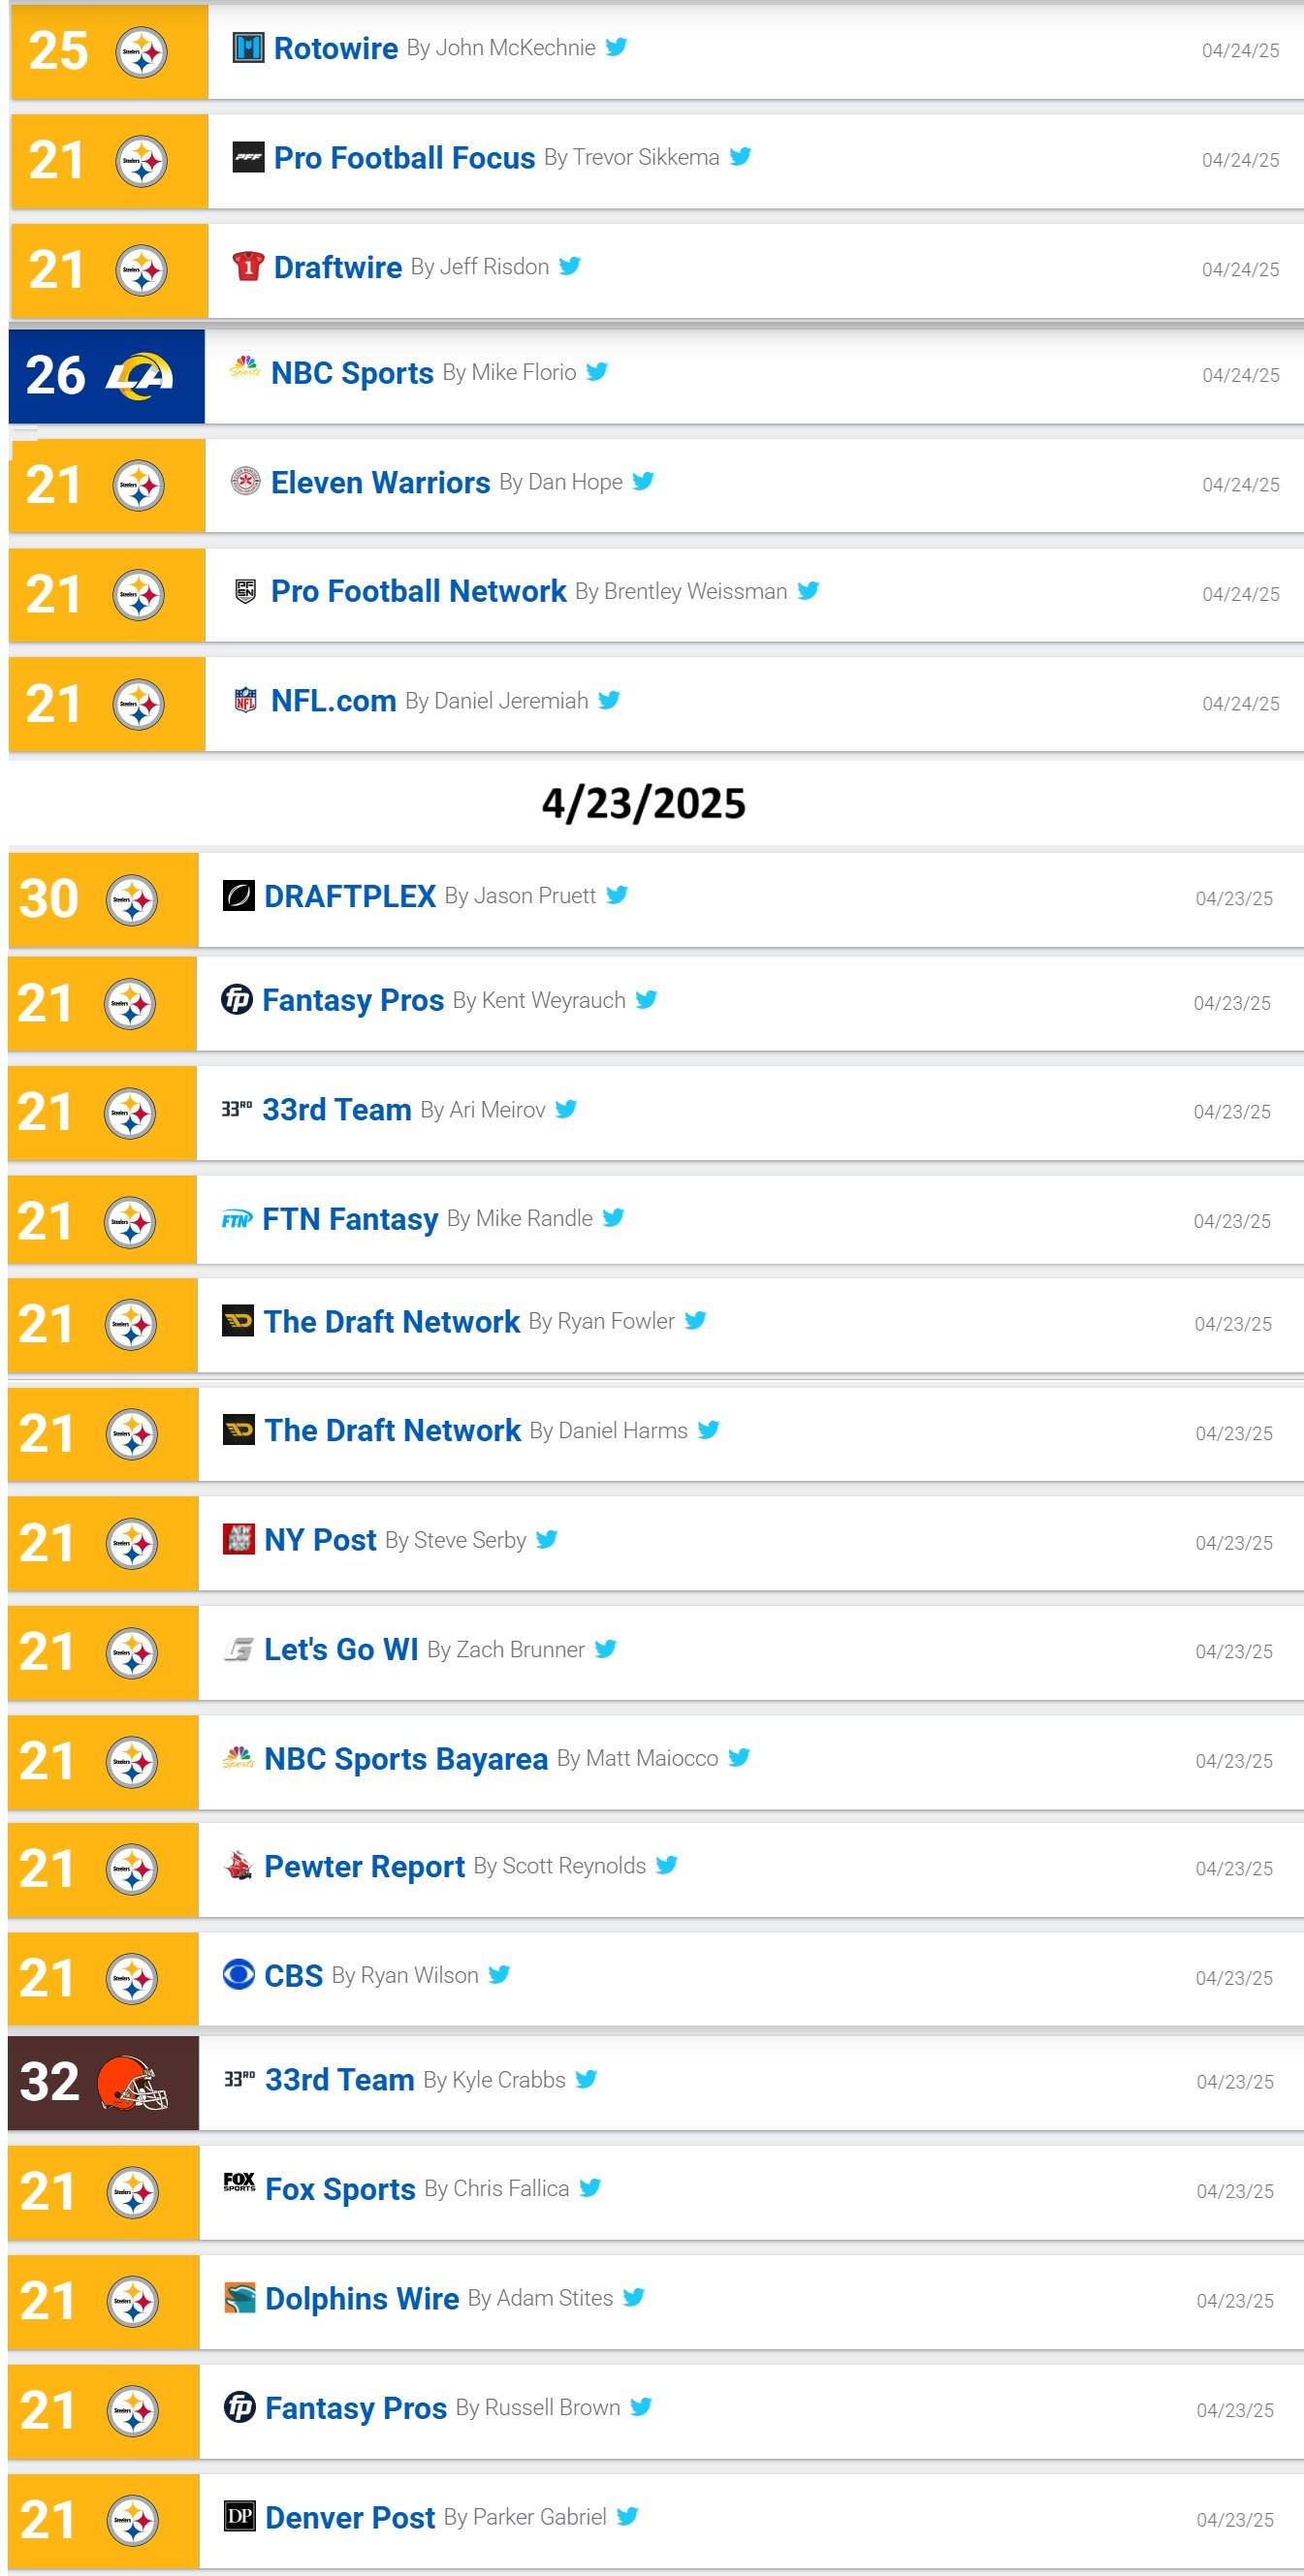
Task: Click the CBS eye logo
Action: coord(239,1974)
